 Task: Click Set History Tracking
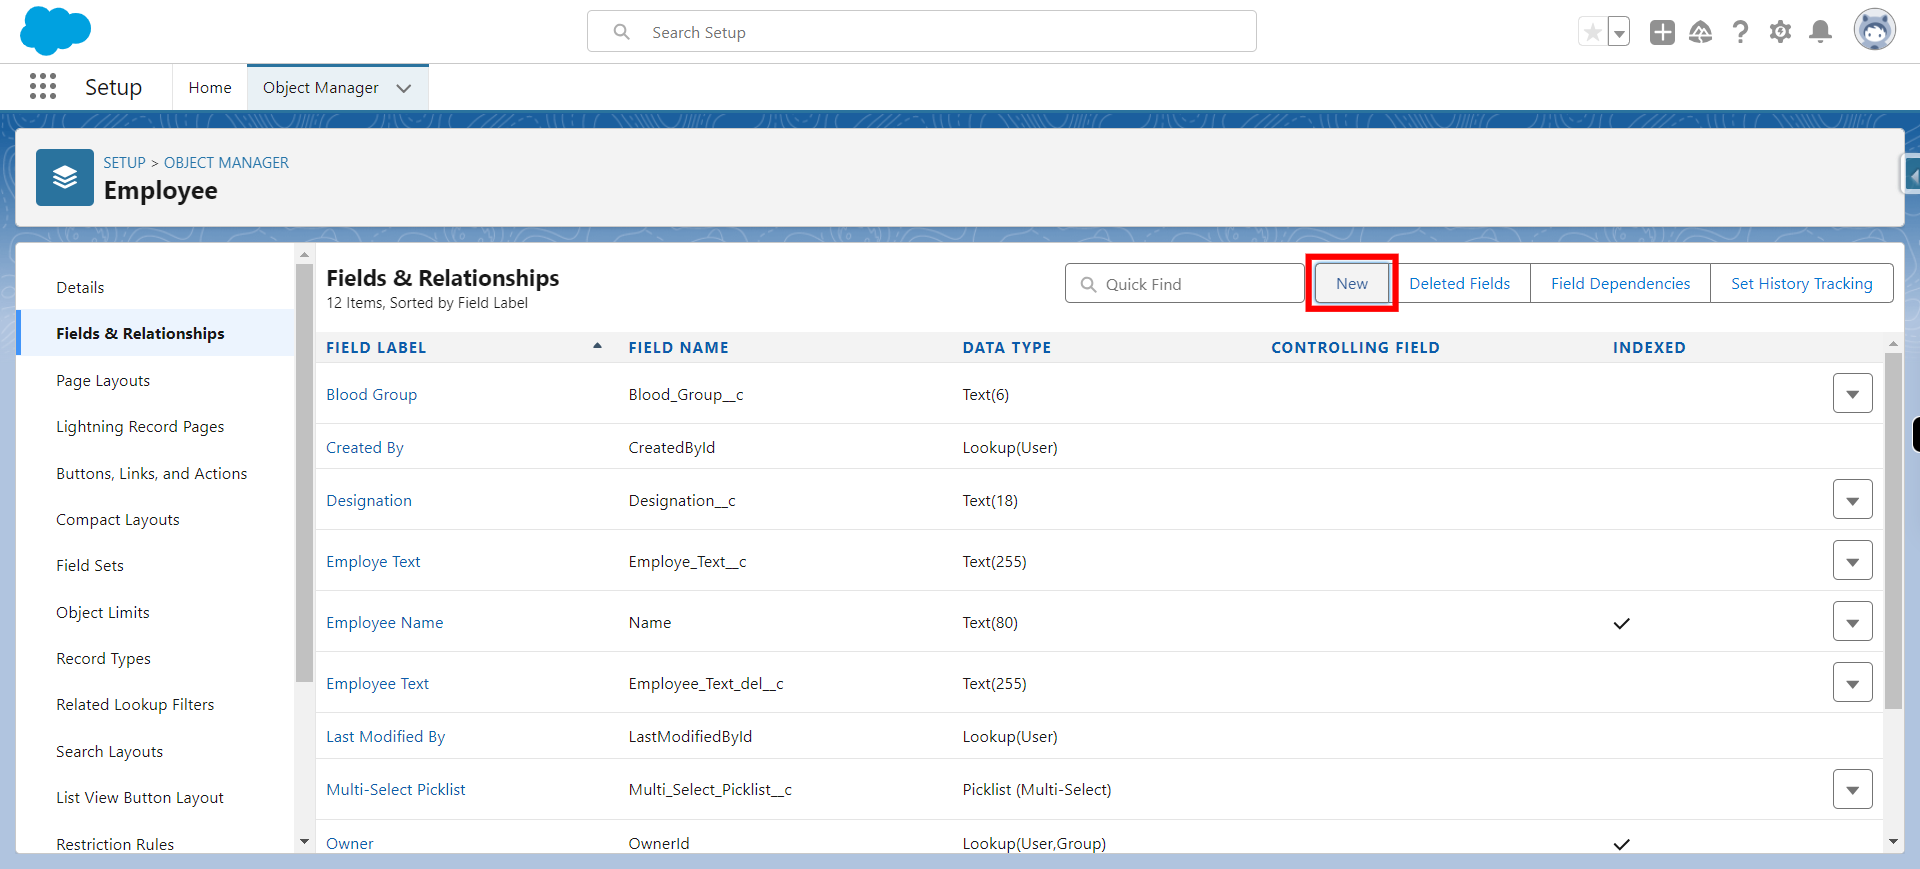coord(1802,284)
